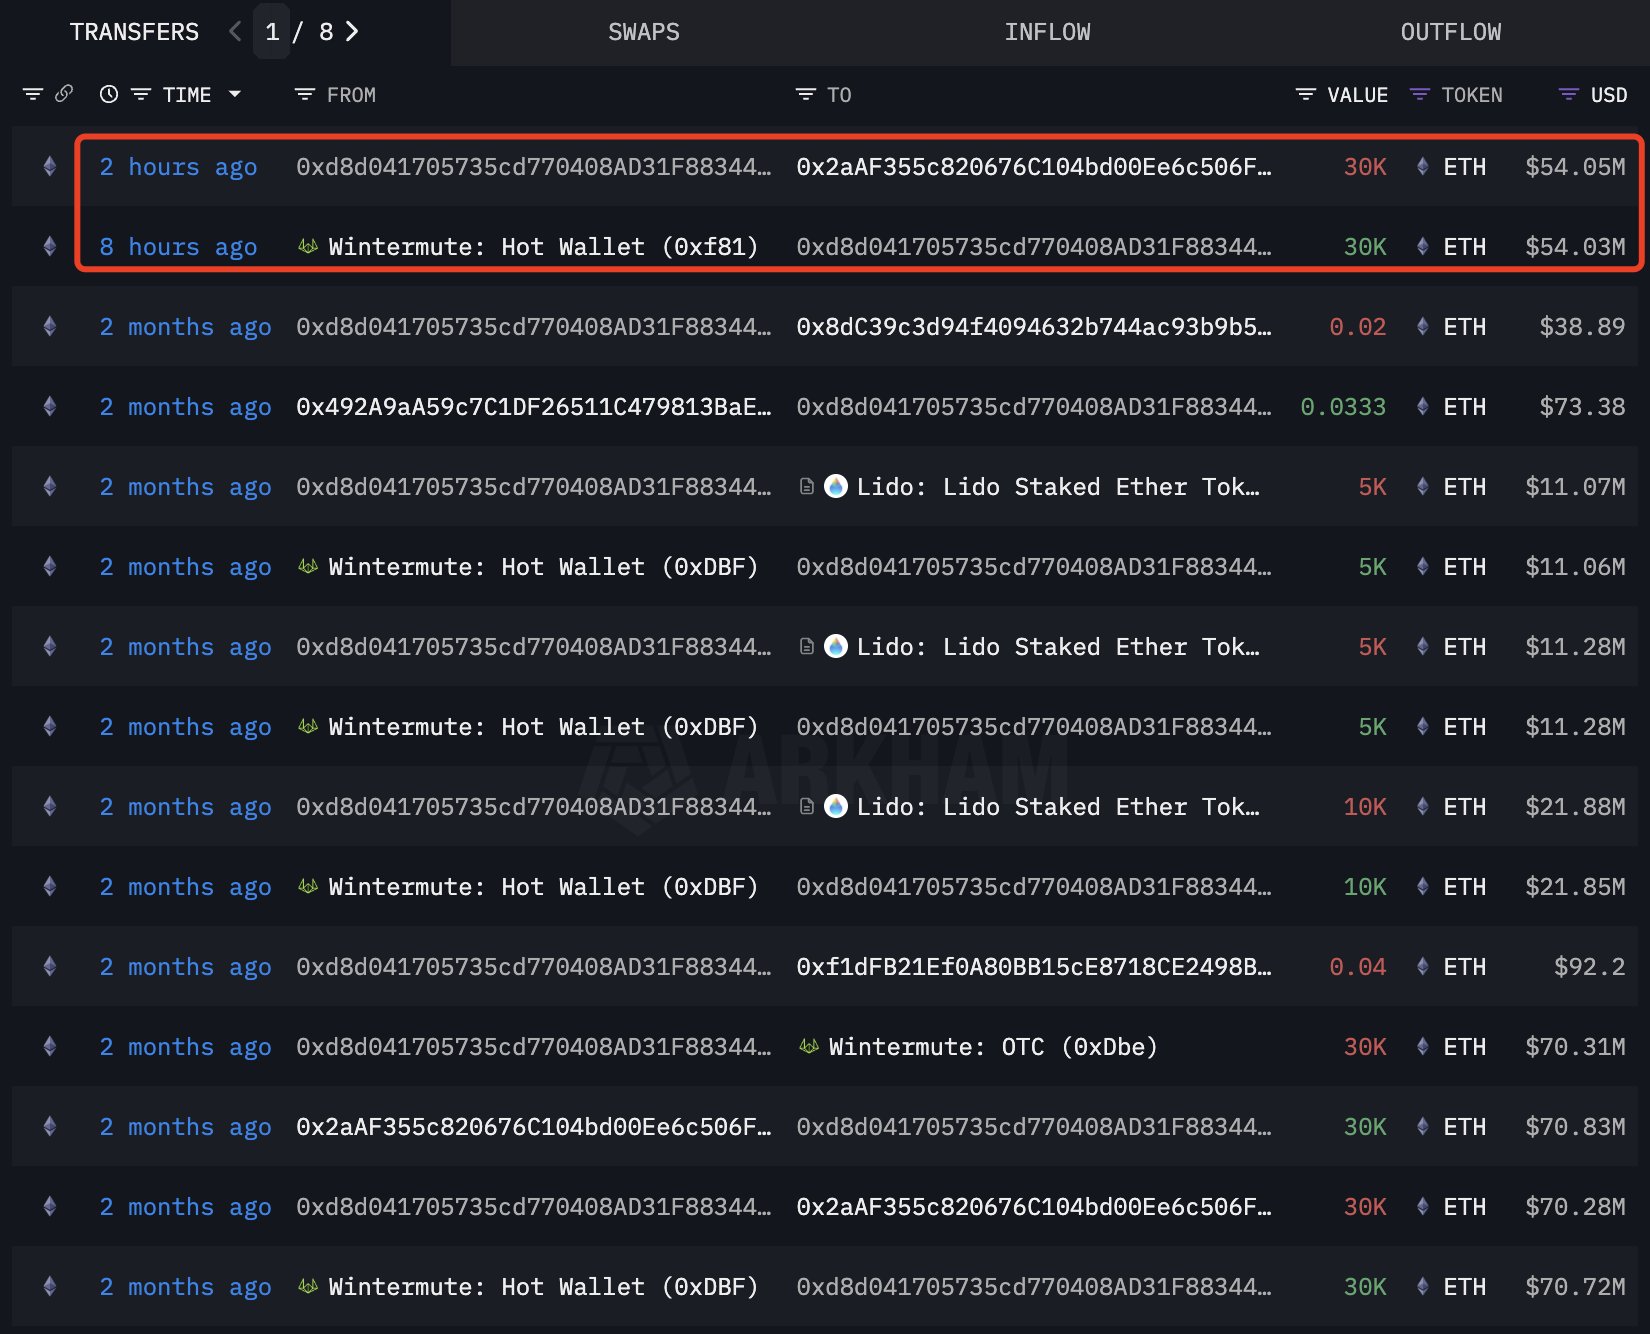Click Ethereum chain icon in $70.72M row
Viewport: 1650px width, 1334px height.
pyautogui.click(x=50, y=1286)
